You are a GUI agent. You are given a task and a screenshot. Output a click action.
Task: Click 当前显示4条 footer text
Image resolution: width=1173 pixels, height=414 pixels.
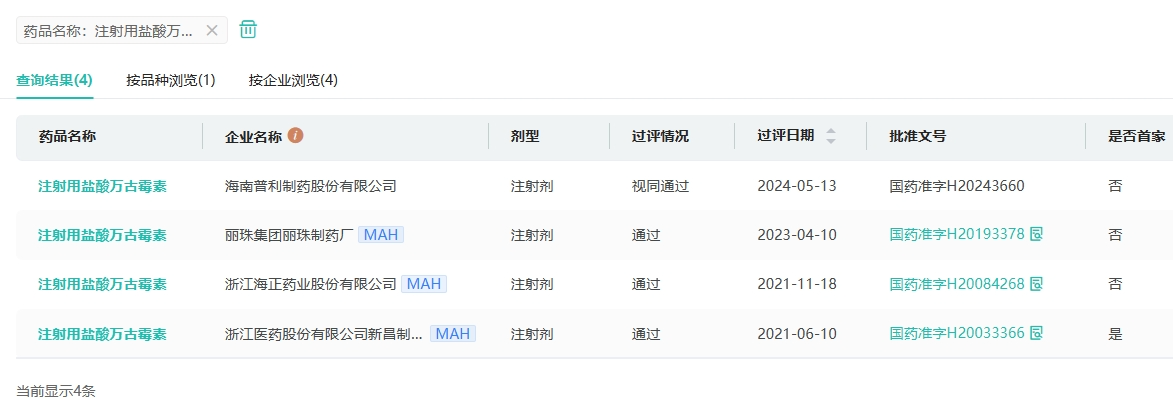point(56,391)
